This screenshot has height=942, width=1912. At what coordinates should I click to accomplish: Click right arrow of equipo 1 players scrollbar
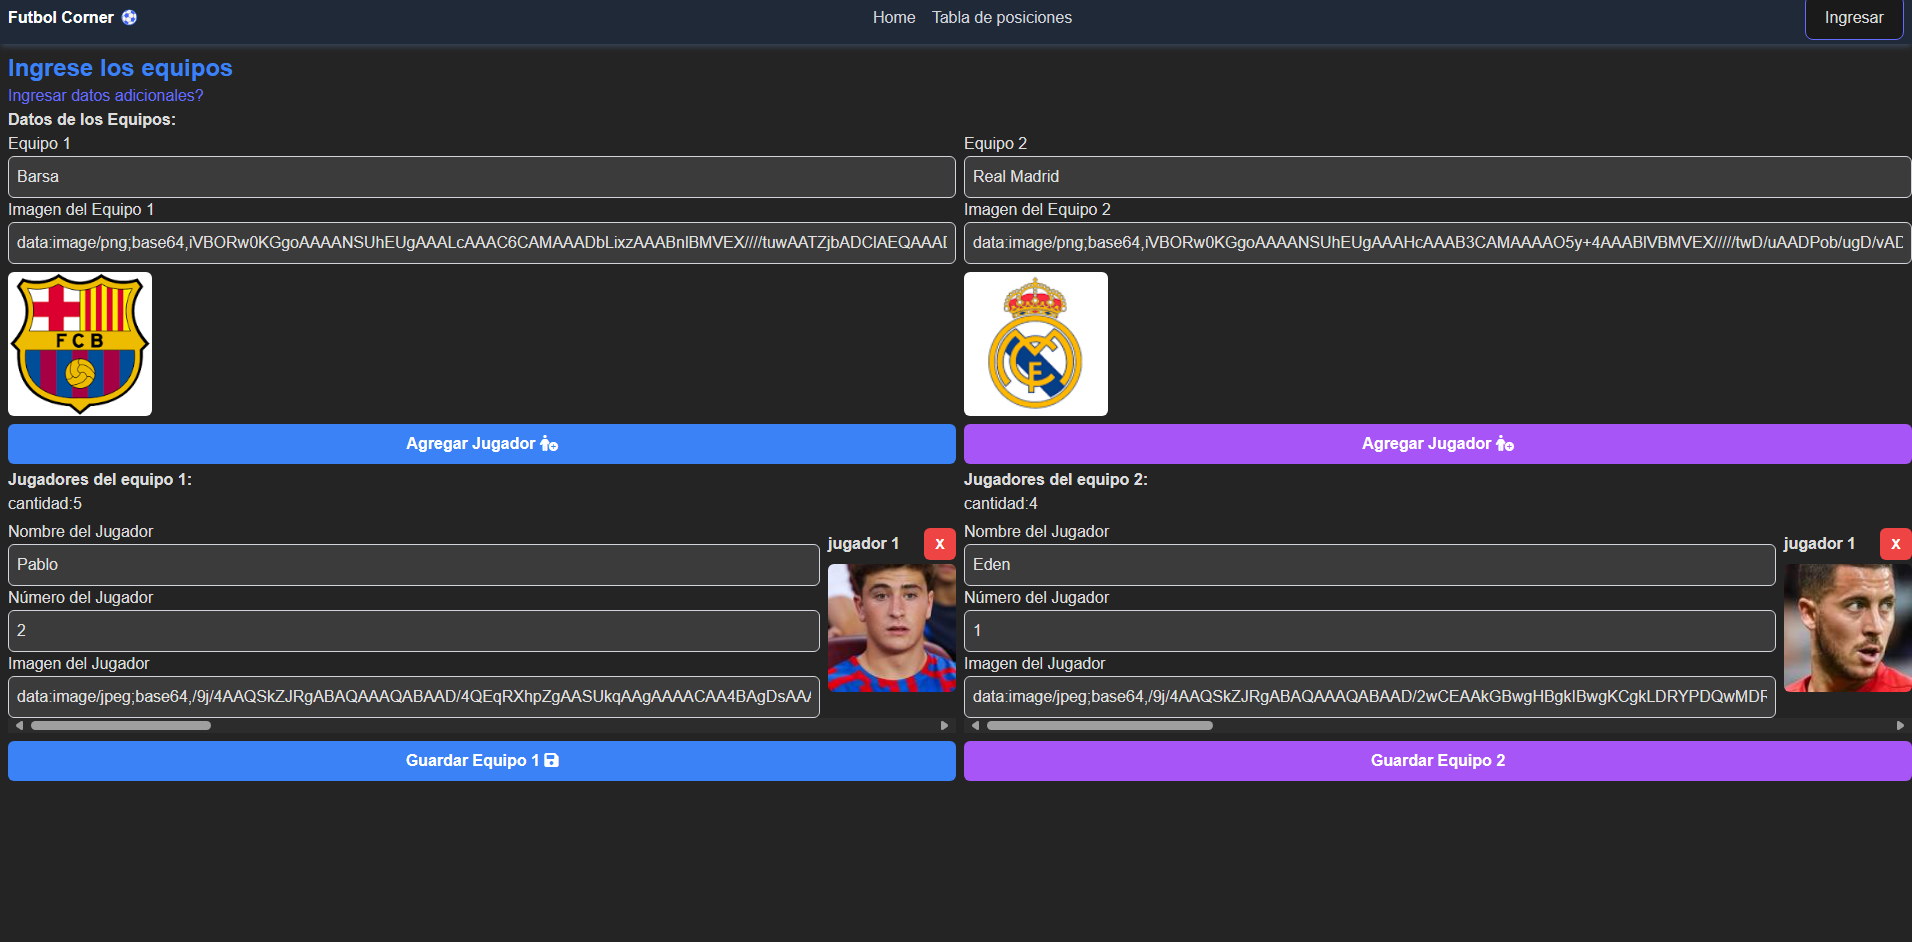pos(945,726)
